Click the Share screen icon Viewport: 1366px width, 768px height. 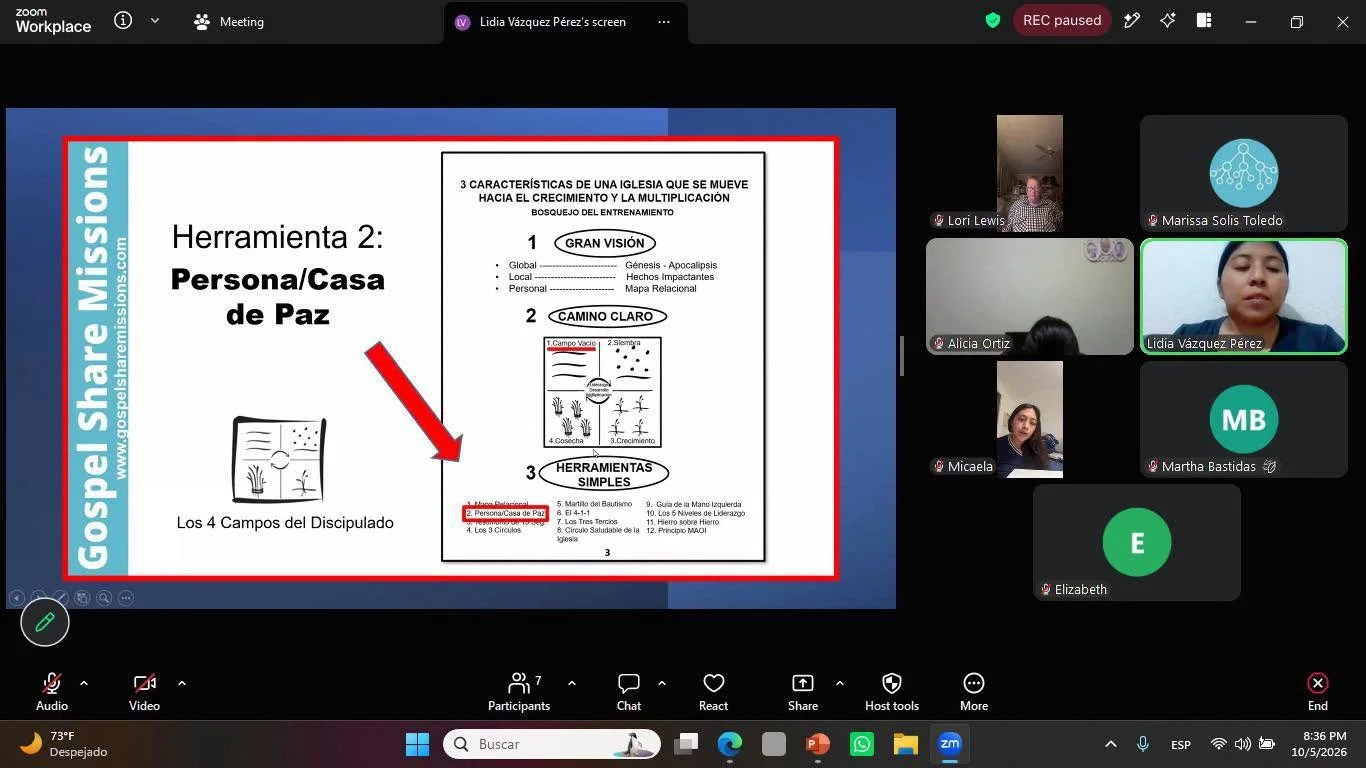(x=803, y=684)
